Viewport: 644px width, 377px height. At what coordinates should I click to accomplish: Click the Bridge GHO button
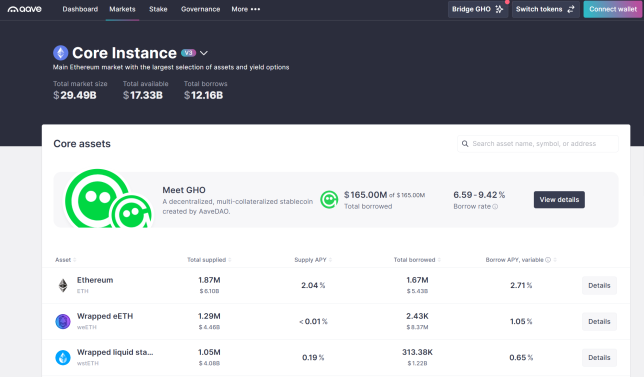(x=478, y=9)
